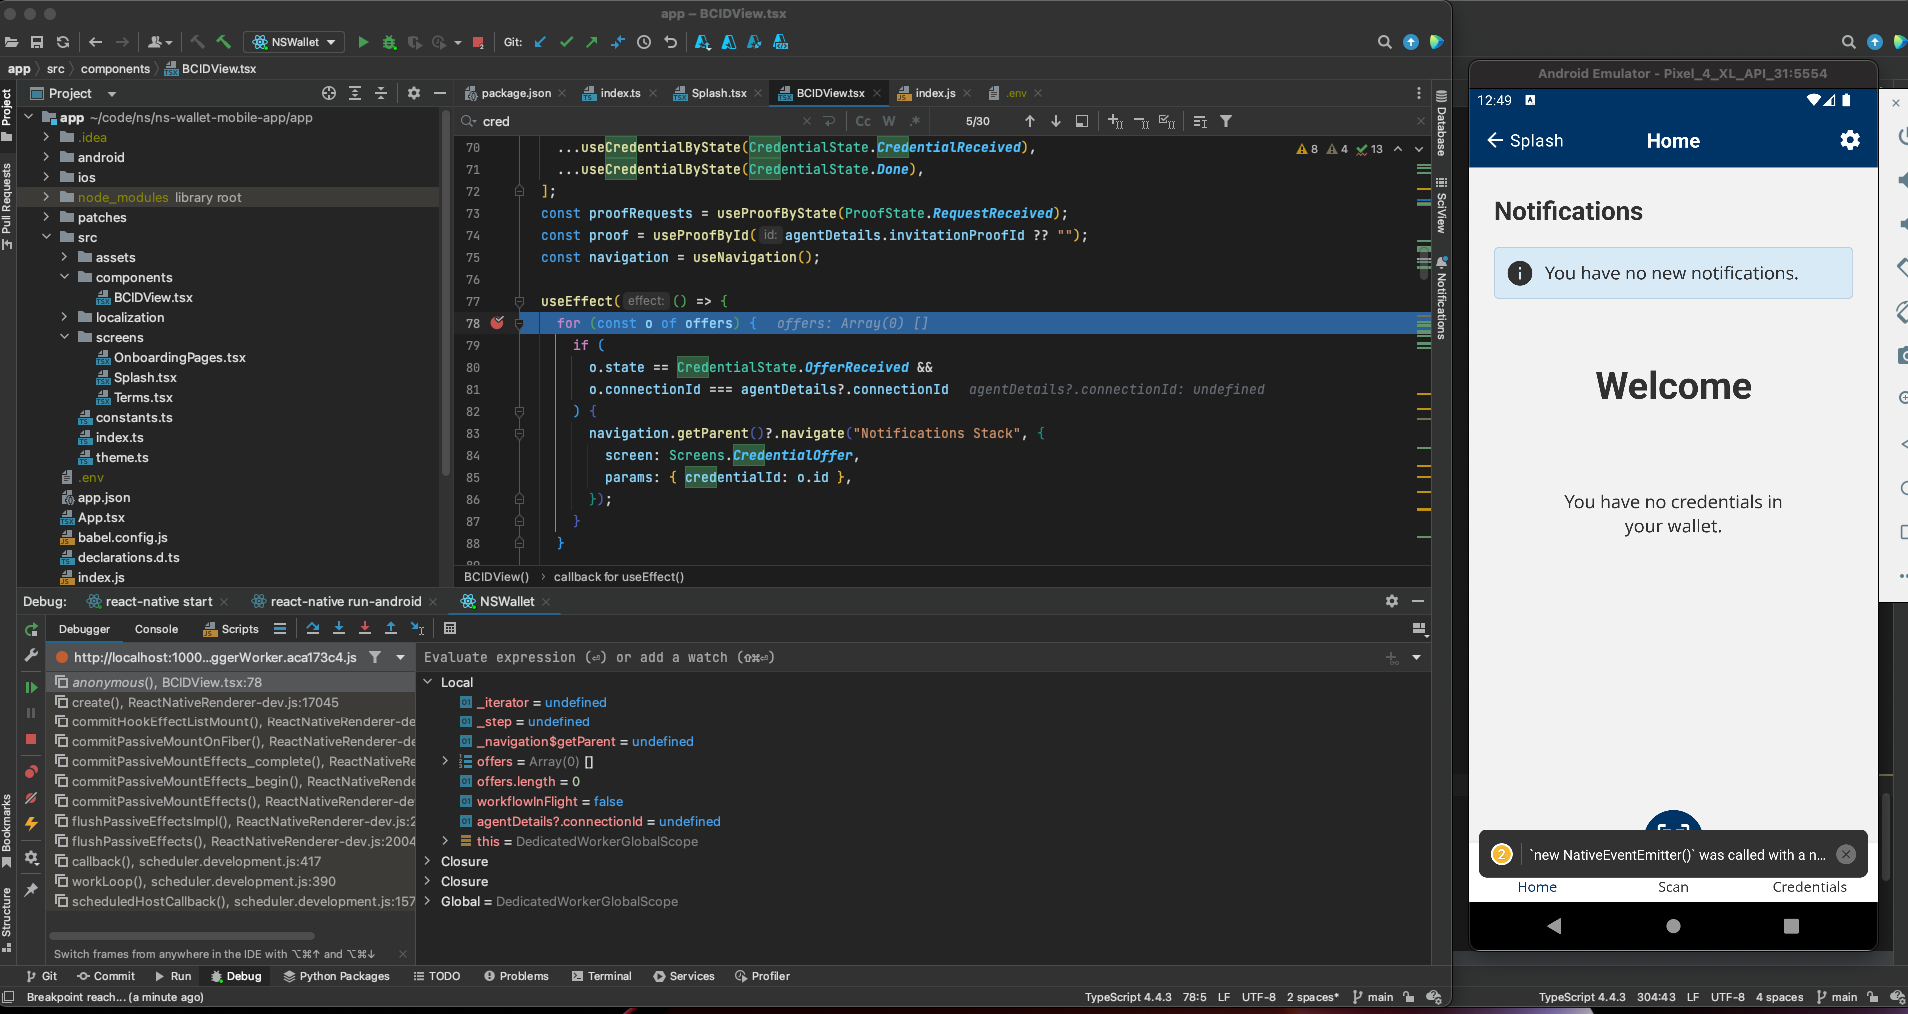Stop the running process with red square

click(478, 42)
